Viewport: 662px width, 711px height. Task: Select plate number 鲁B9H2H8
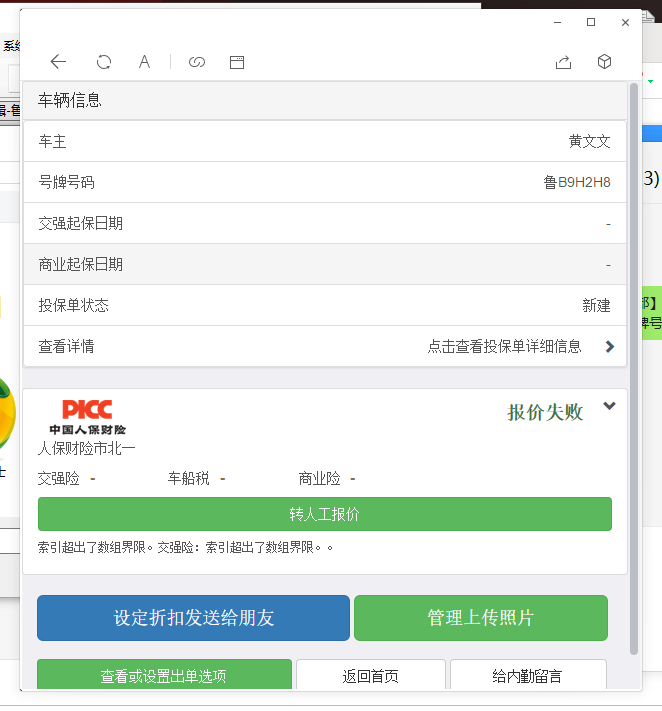tap(577, 182)
